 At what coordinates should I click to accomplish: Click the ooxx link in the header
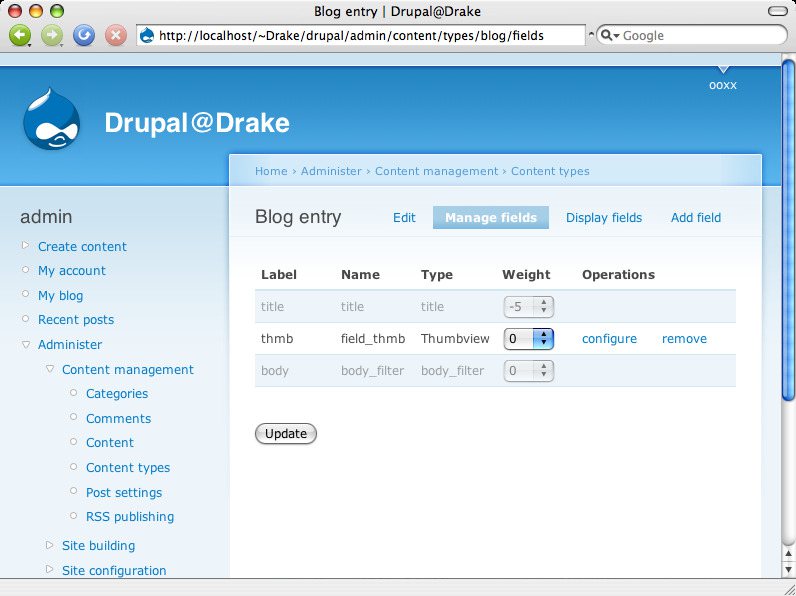pyautogui.click(x=723, y=85)
